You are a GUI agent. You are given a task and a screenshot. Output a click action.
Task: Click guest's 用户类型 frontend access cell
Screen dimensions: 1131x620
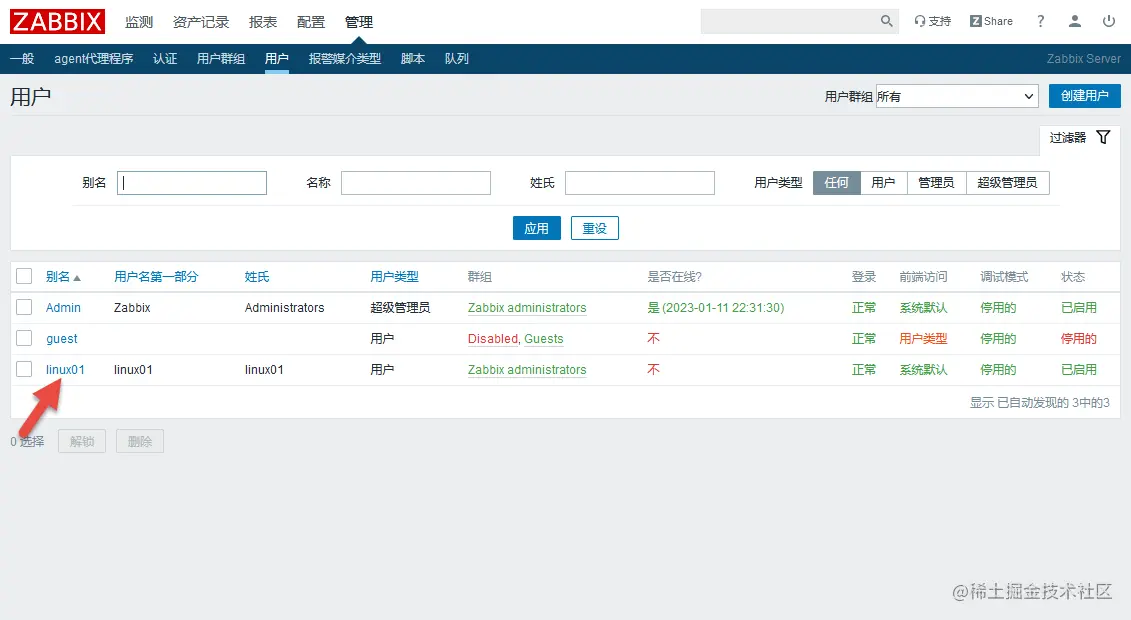pyautogui.click(x=923, y=339)
